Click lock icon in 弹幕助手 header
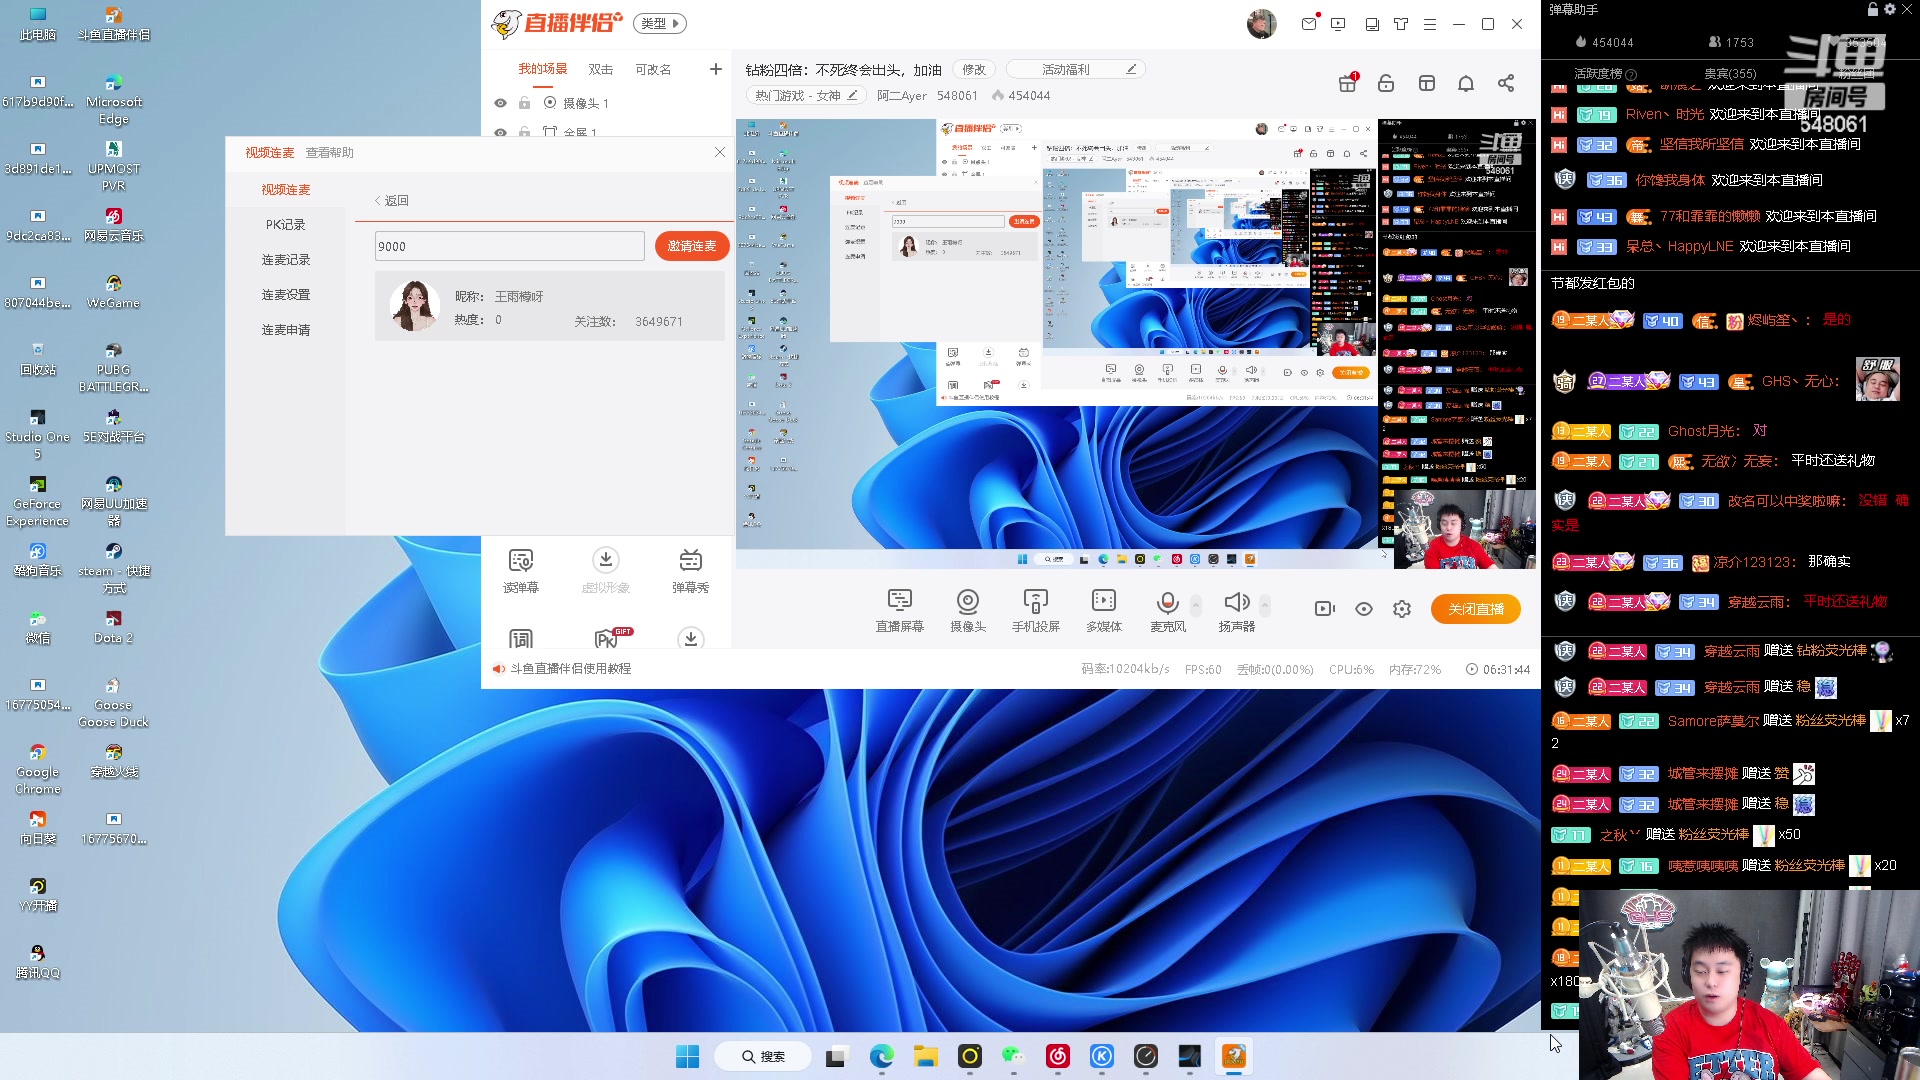 point(1872,9)
